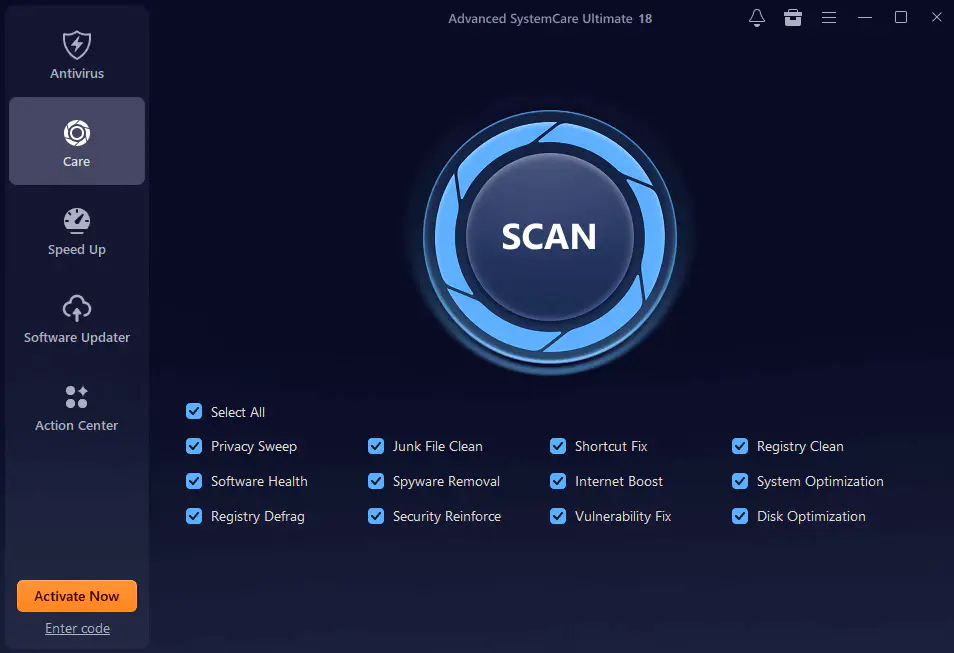954x653 pixels.
Task: Select the Care section icon
Action: (76, 140)
